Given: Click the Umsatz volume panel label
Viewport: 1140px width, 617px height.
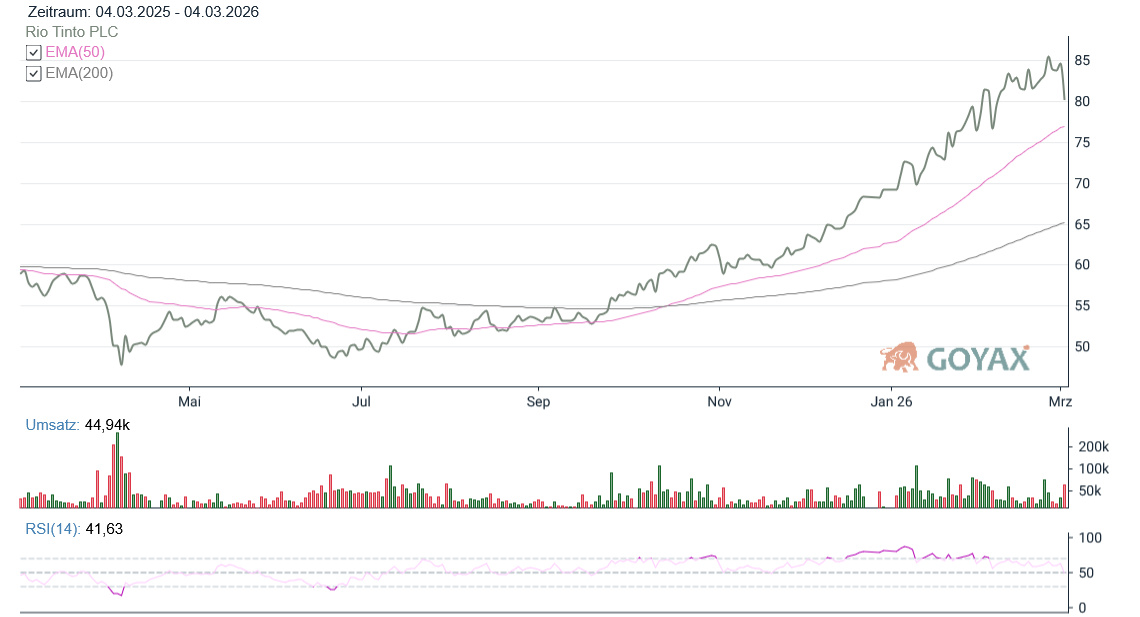Looking at the screenshot, I should click(x=52, y=425).
